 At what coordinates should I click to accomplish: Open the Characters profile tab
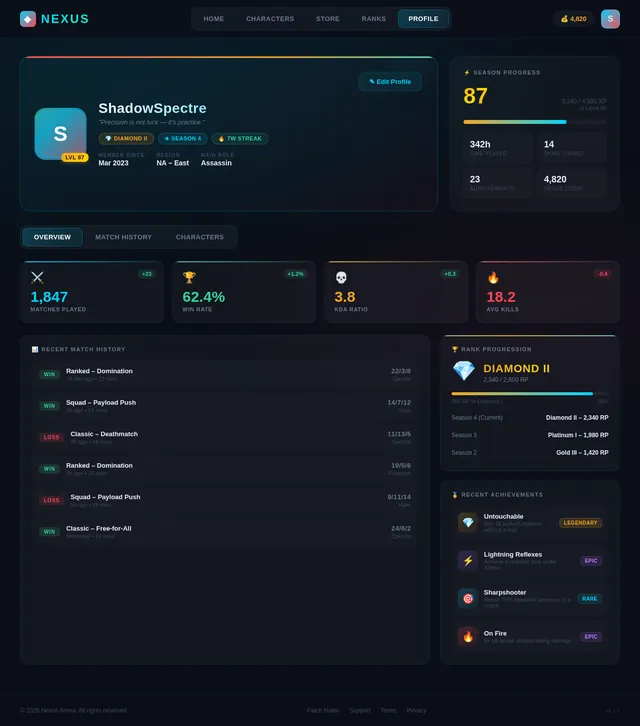(x=199, y=237)
